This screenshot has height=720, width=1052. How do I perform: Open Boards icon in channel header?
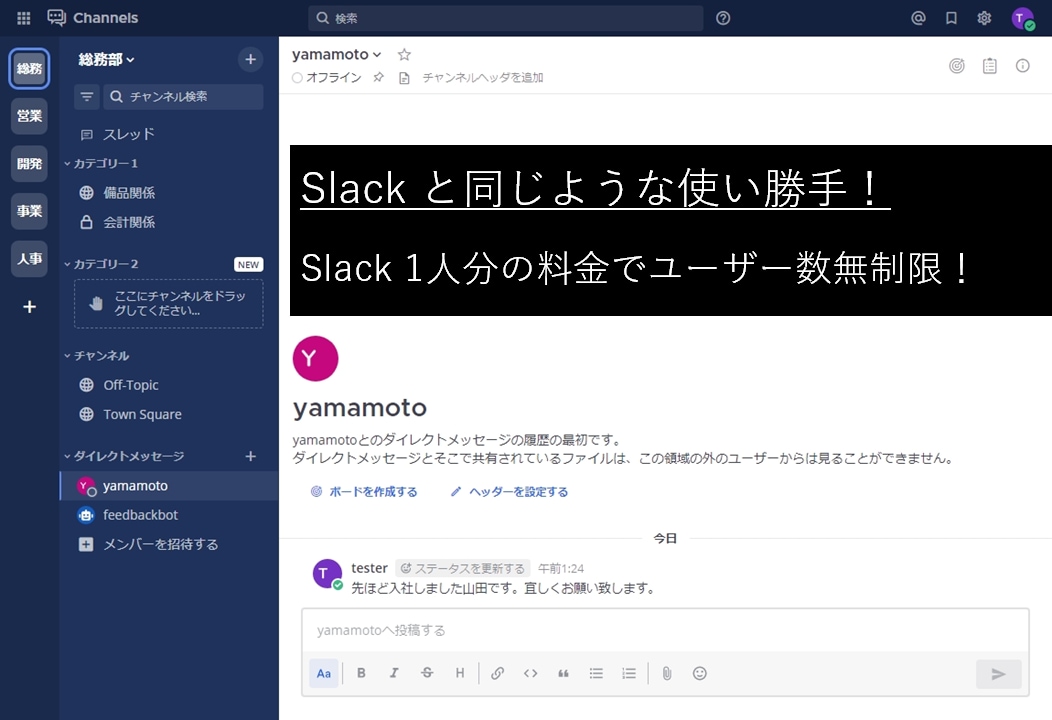pyautogui.click(x=957, y=66)
